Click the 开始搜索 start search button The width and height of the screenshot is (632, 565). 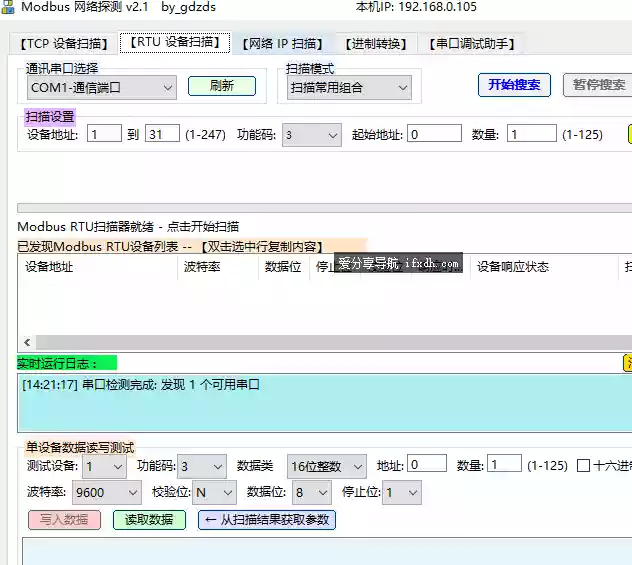[514, 85]
